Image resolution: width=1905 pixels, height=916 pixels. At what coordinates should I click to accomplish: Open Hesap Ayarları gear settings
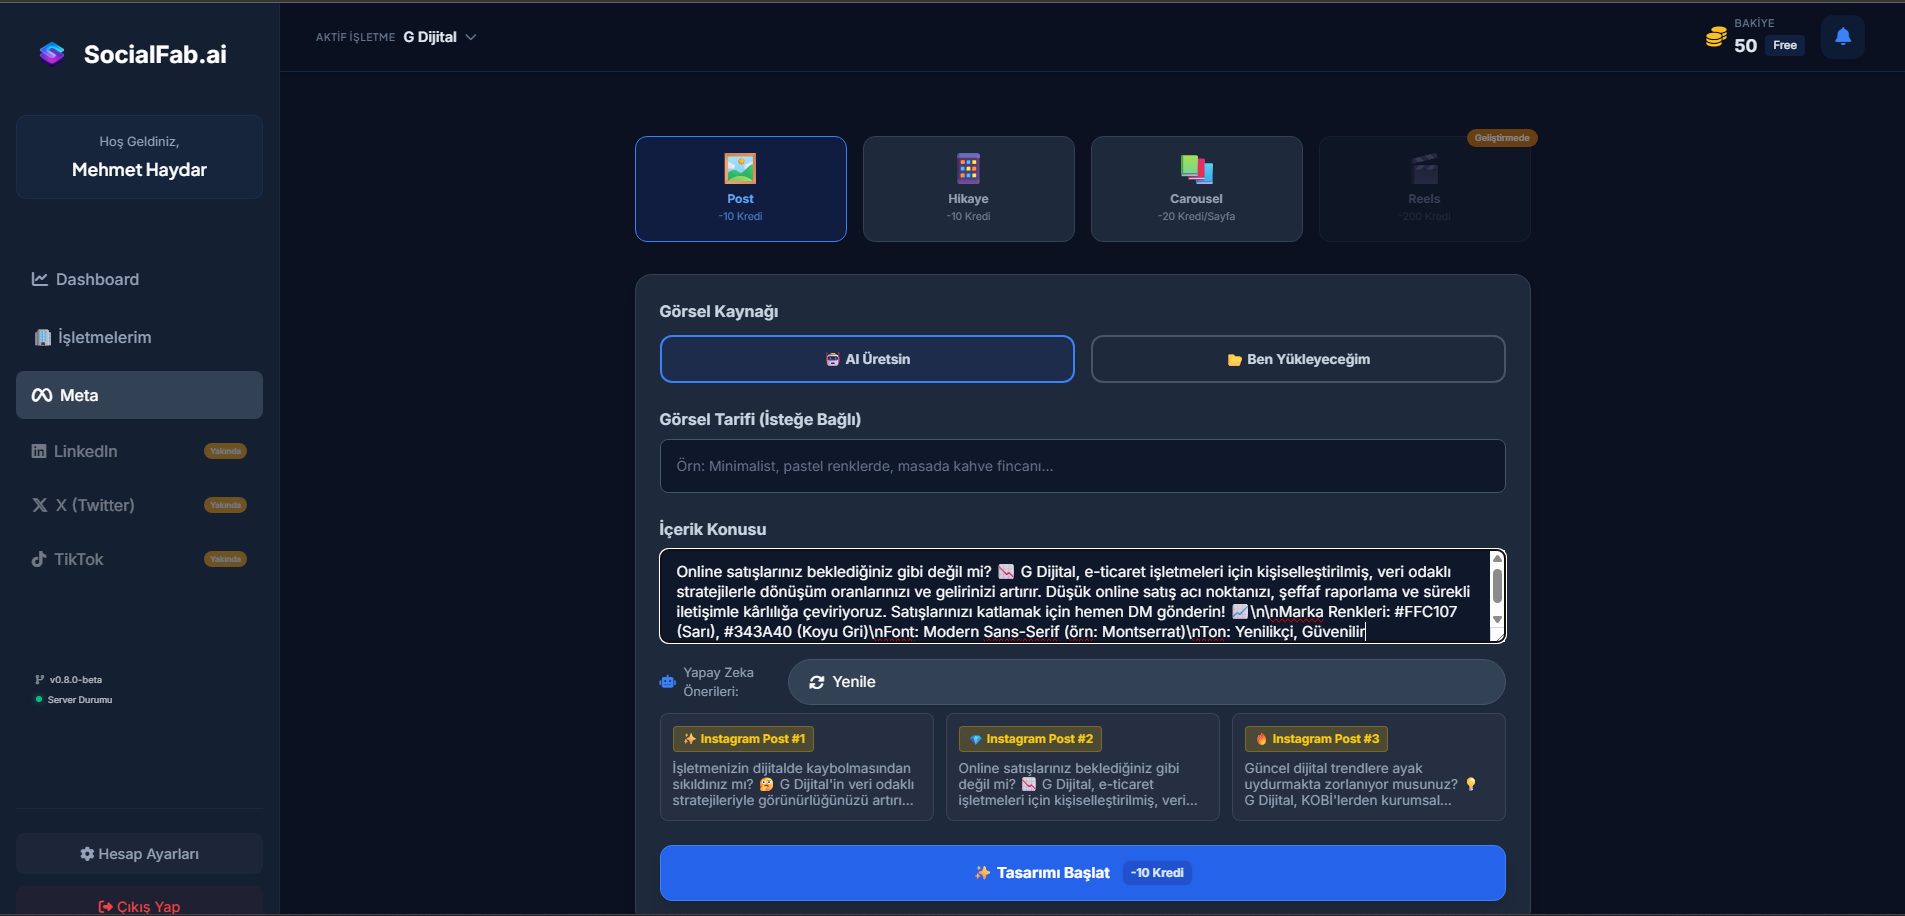(x=139, y=854)
